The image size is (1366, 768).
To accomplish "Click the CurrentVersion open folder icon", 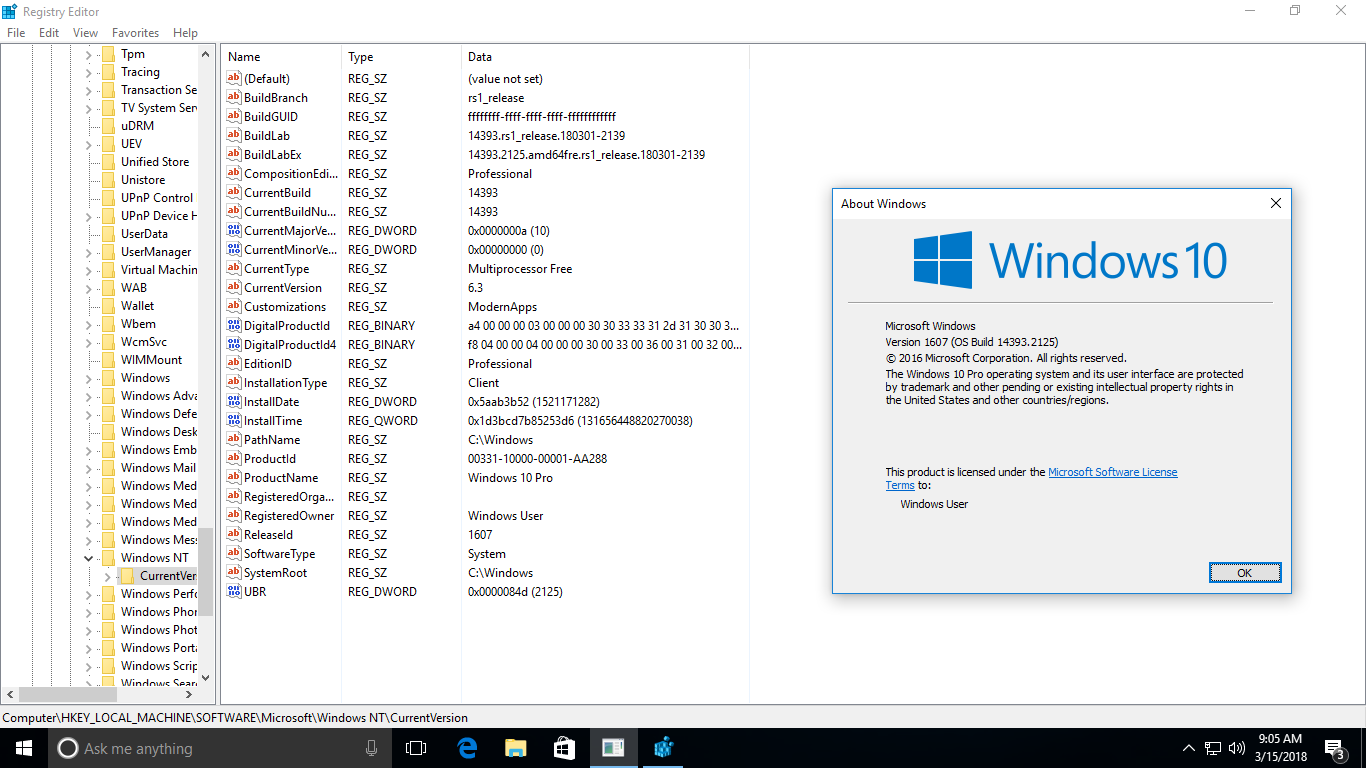I will tap(127, 576).
